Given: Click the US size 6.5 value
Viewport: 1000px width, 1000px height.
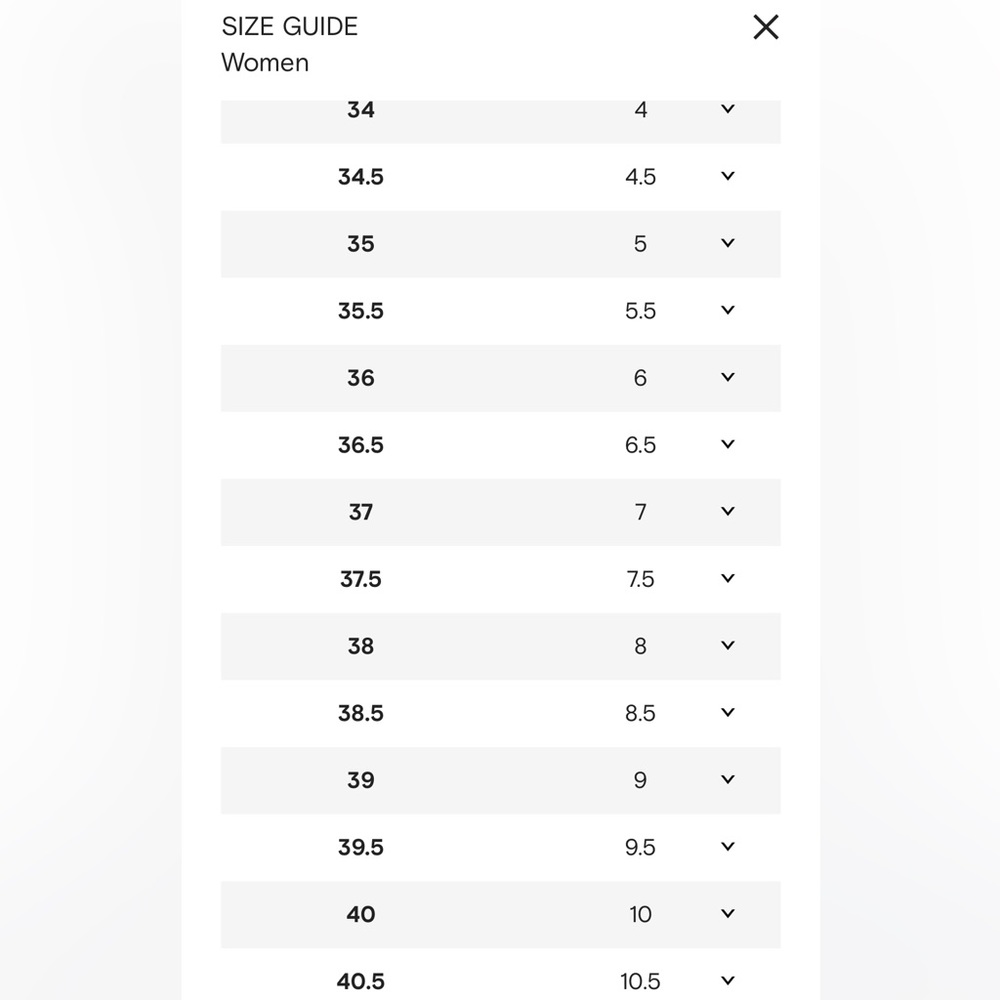Looking at the screenshot, I should click(640, 445).
